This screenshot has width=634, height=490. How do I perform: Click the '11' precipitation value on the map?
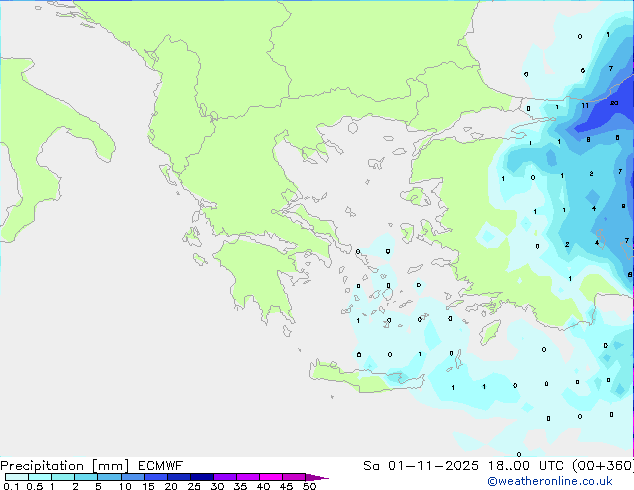click(585, 106)
